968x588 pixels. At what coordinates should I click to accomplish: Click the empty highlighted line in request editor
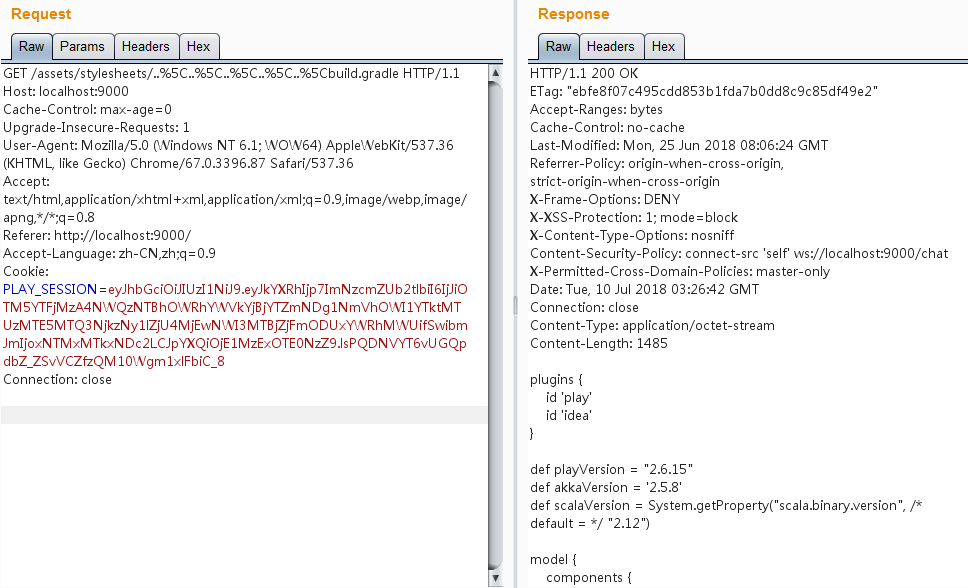pos(244,415)
